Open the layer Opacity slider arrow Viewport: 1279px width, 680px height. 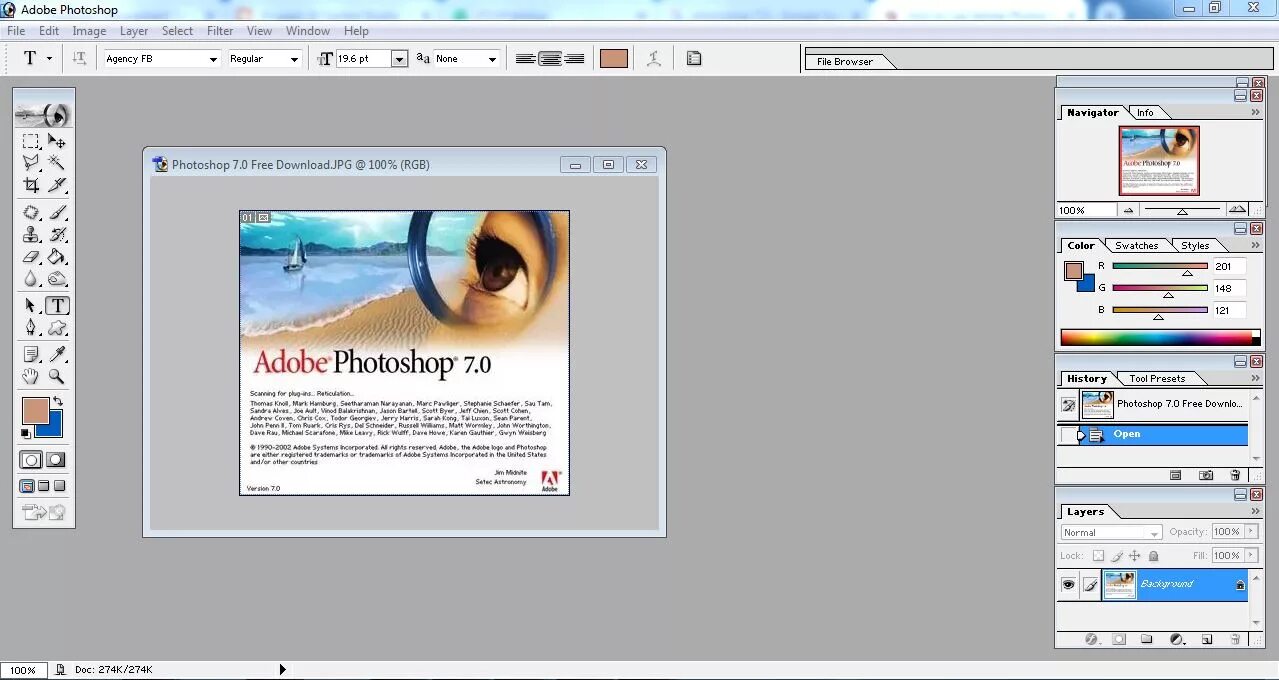pyautogui.click(x=1251, y=532)
